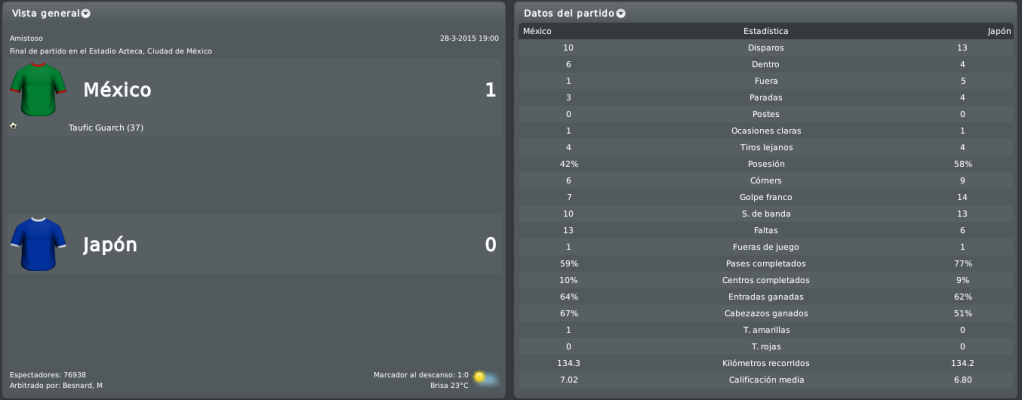Select the Kilómetros recorridos row
The width and height of the screenshot is (1022, 400).
766,363
